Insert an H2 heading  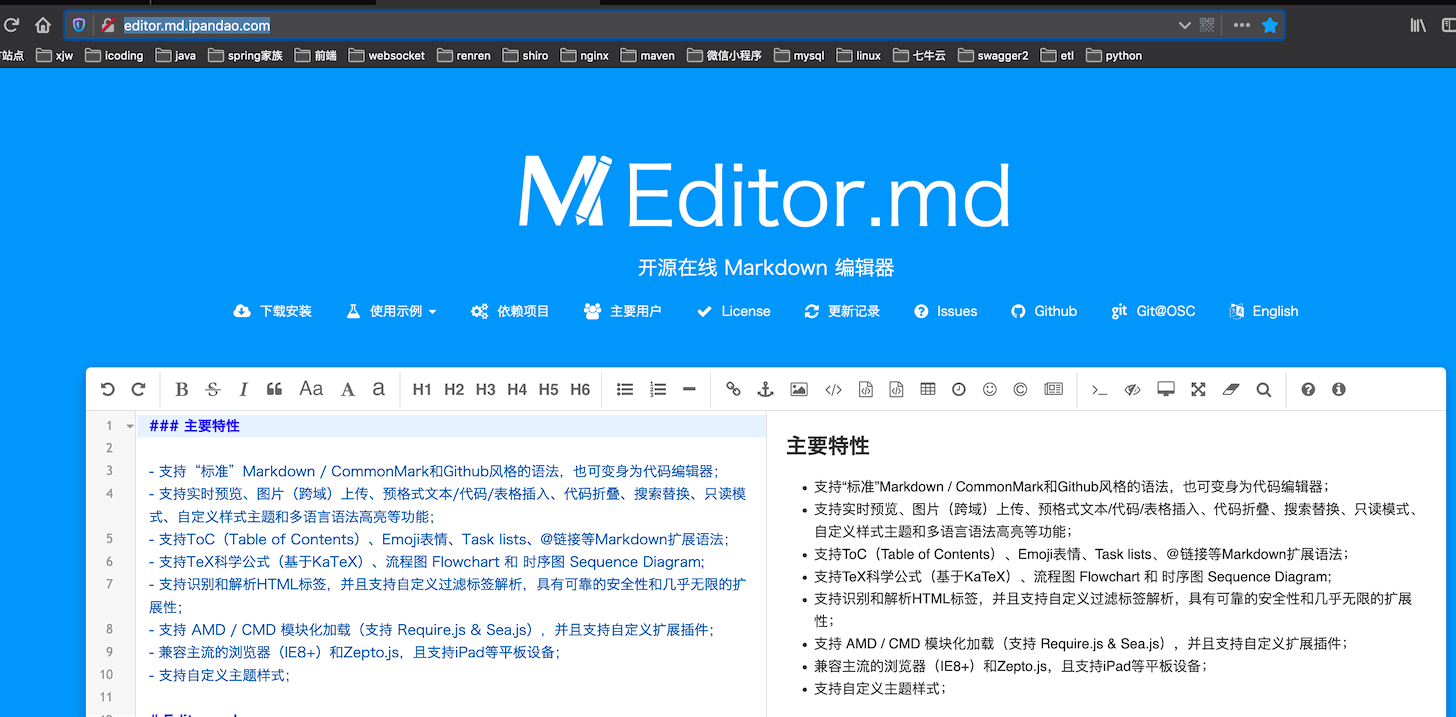[454, 390]
